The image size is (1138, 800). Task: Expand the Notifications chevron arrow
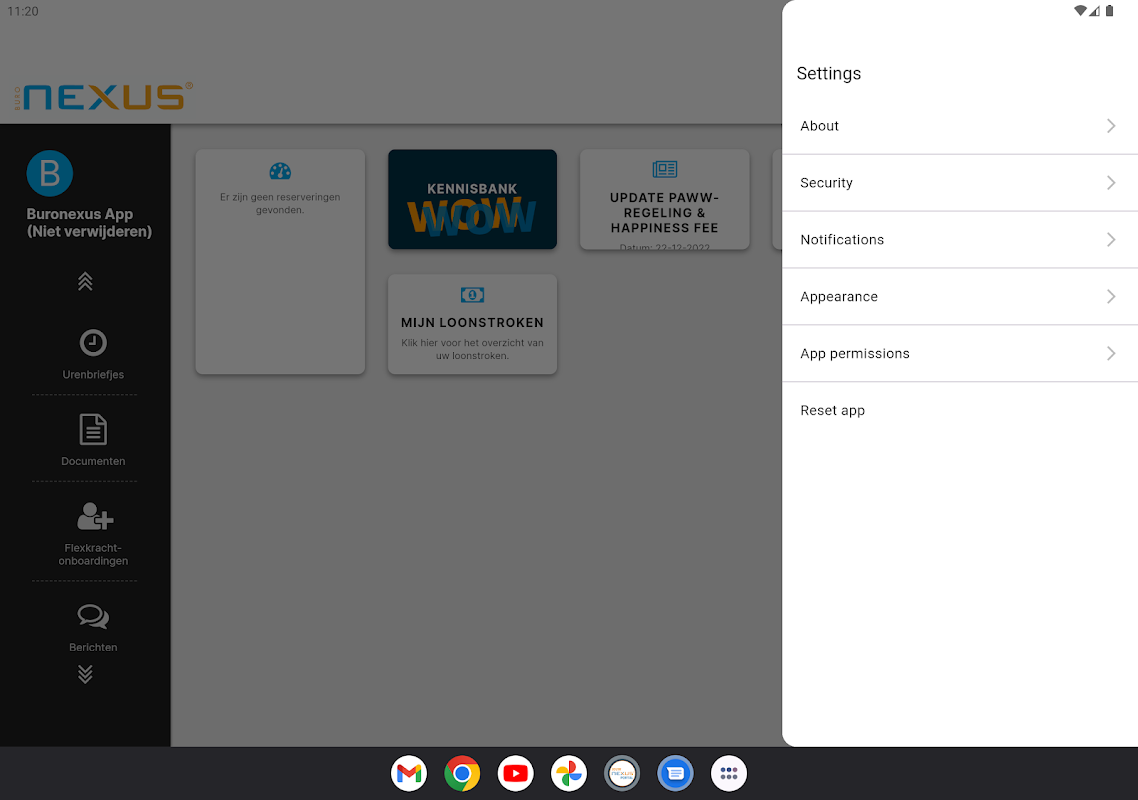1110,240
